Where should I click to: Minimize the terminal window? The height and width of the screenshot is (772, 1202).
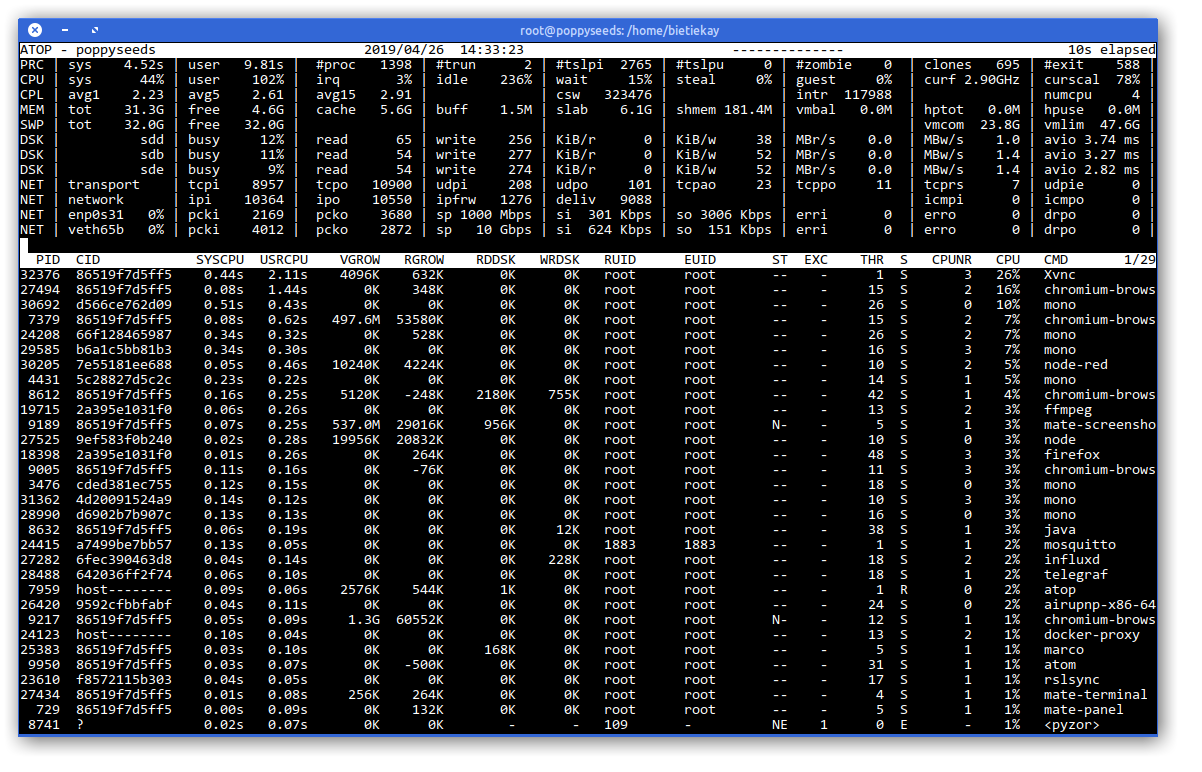pos(65,30)
